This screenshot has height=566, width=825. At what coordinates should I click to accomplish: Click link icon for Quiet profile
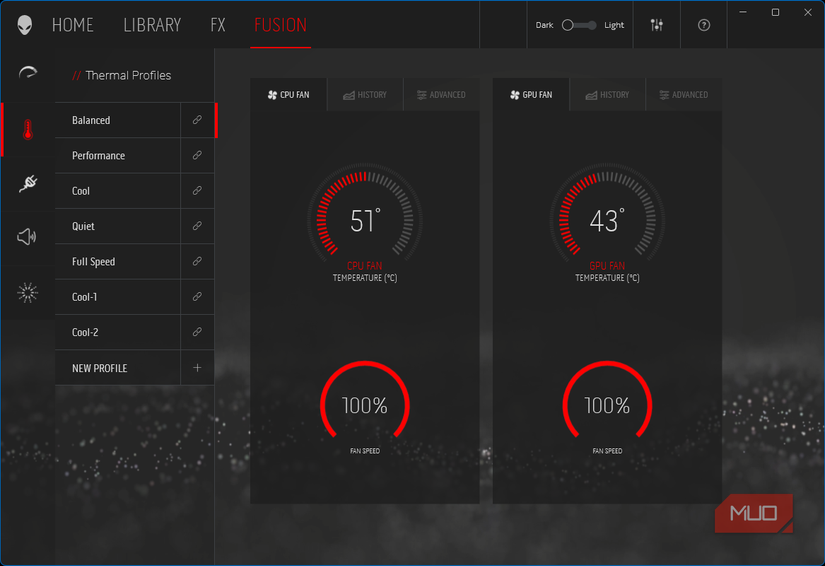click(x=197, y=226)
